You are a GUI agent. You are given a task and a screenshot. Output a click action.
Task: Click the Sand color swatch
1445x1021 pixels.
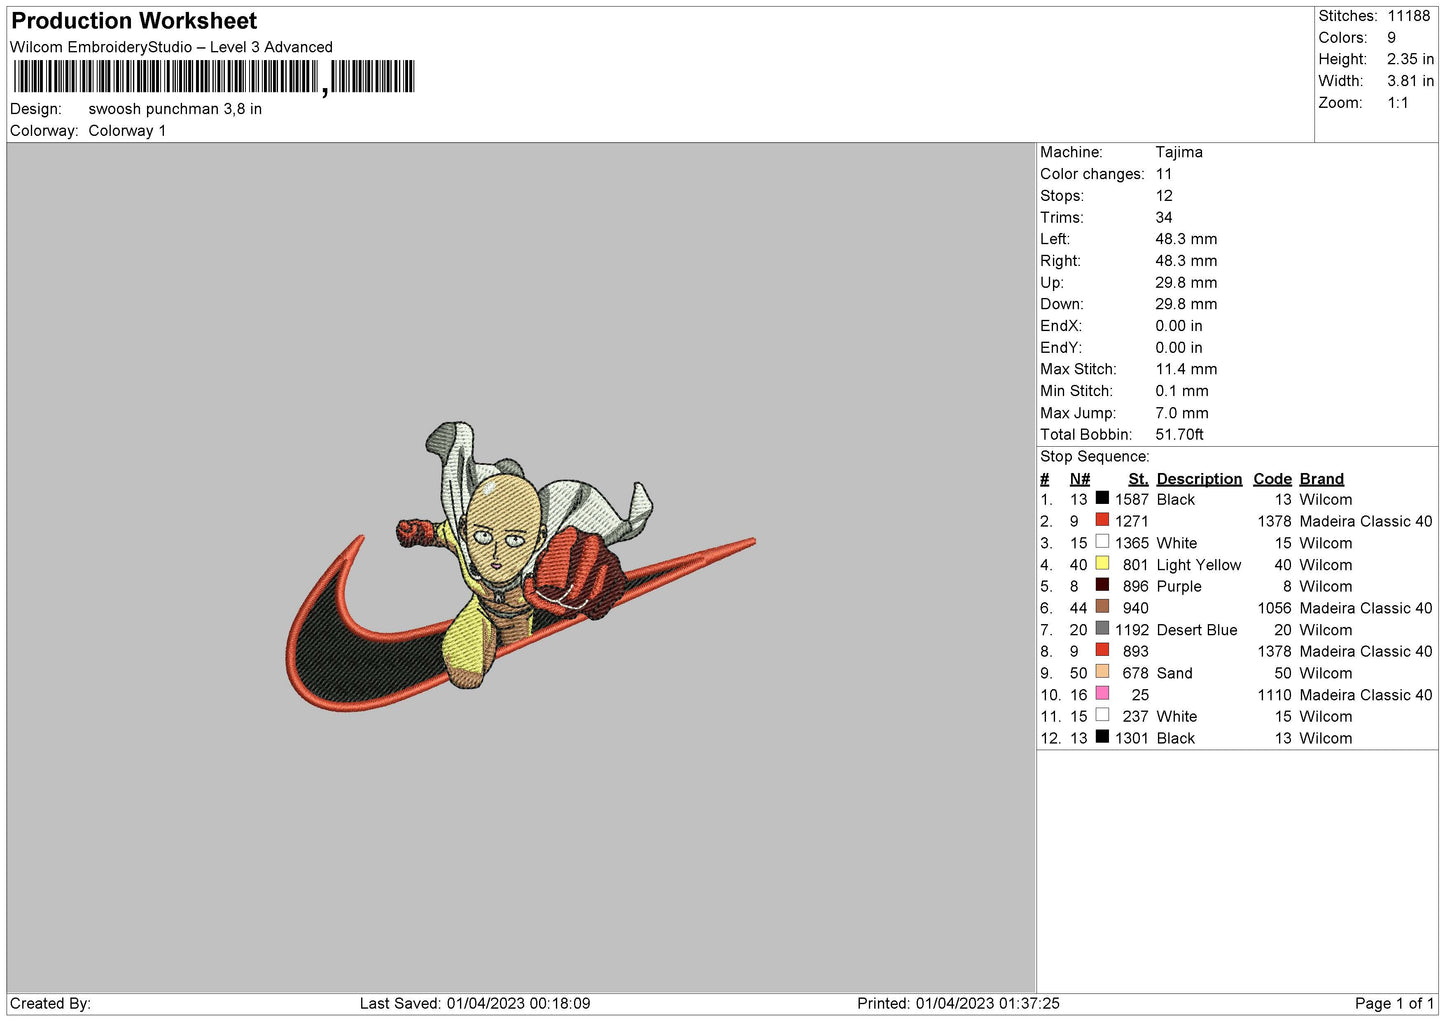point(1102,672)
